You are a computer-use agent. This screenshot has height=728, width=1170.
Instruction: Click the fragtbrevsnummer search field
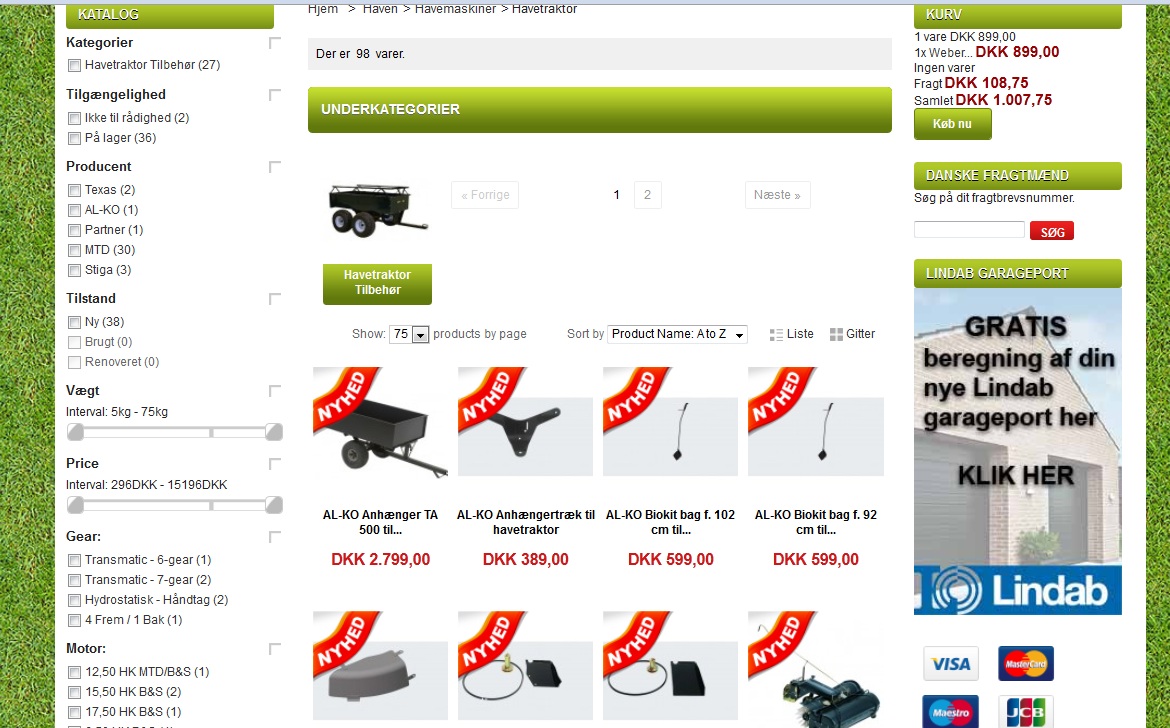coord(969,230)
